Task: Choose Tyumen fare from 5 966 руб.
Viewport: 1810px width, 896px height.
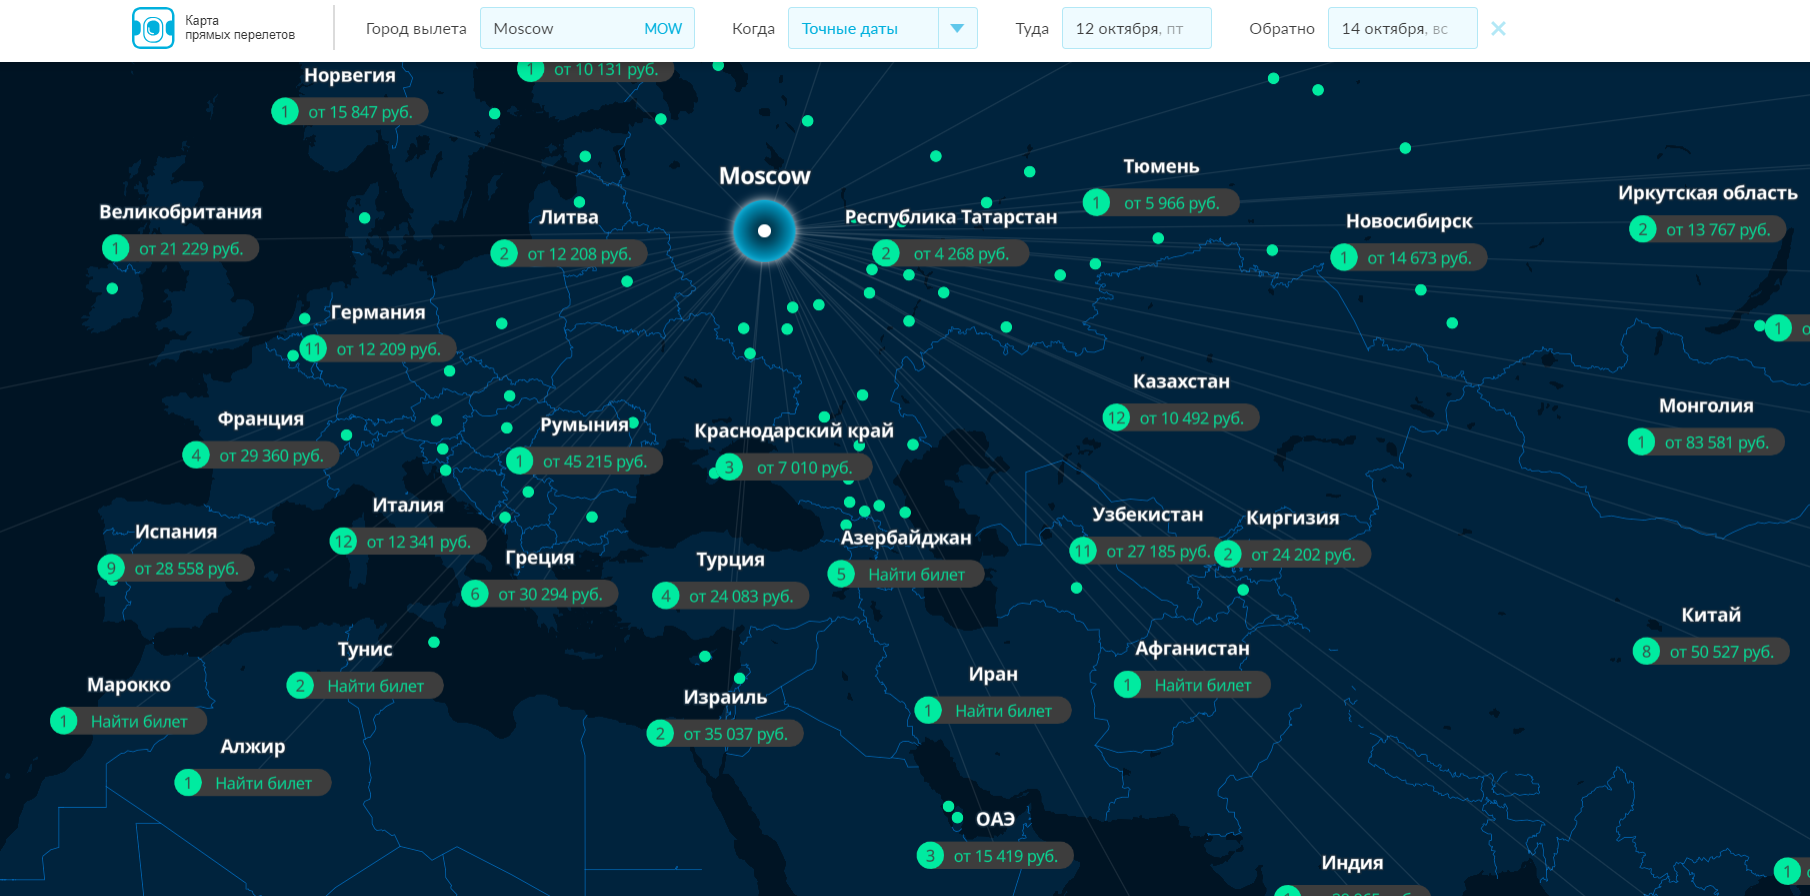Action: (x=1171, y=203)
